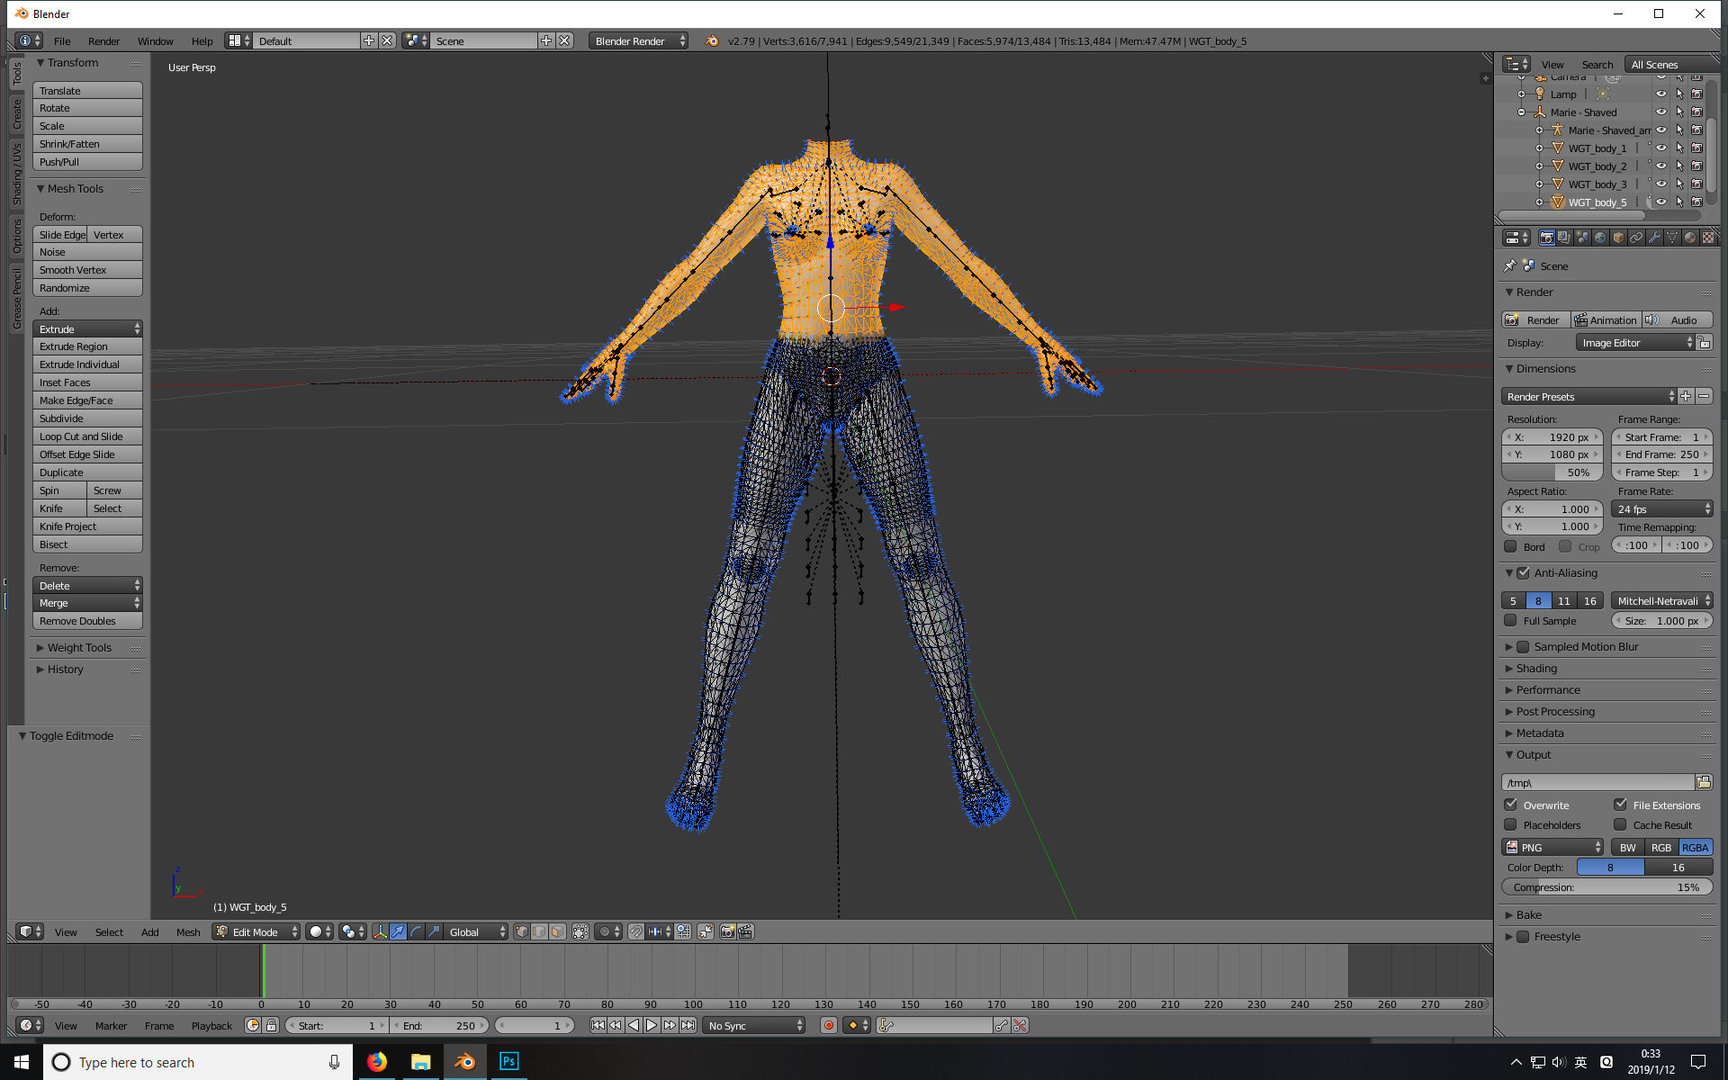The width and height of the screenshot is (1728, 1080).
Task: Open the PNG file format dropdown
Action: click(x=1552, y=847)
